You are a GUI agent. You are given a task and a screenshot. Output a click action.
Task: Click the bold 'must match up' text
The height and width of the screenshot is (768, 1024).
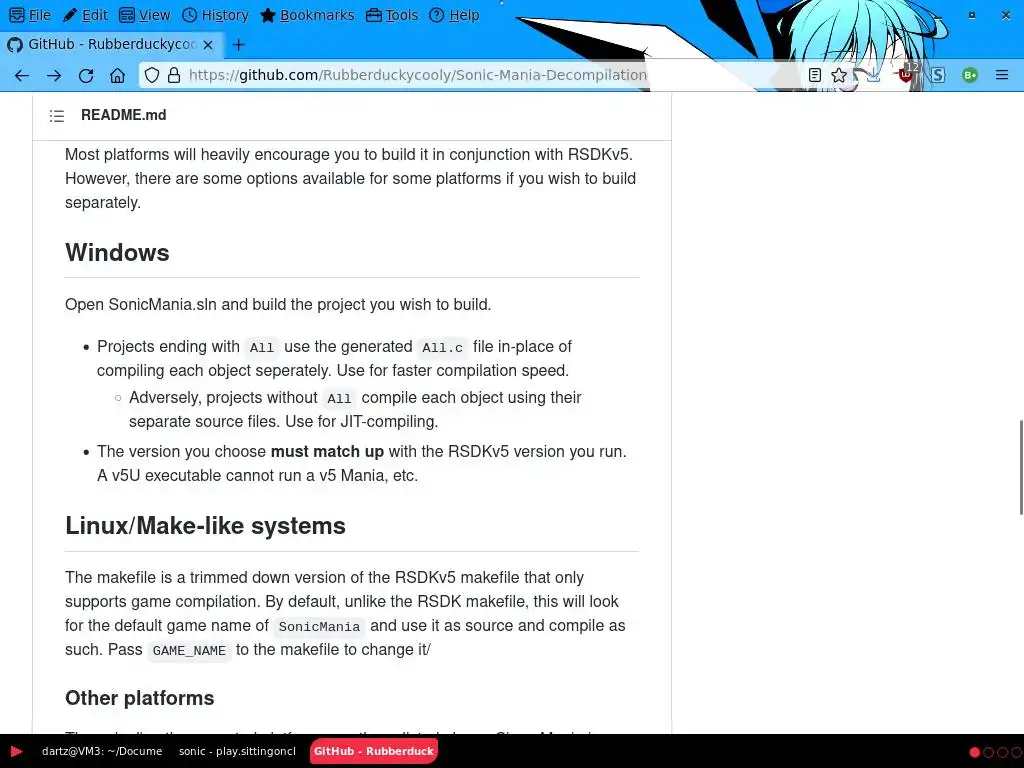click(x=327, y=452)
